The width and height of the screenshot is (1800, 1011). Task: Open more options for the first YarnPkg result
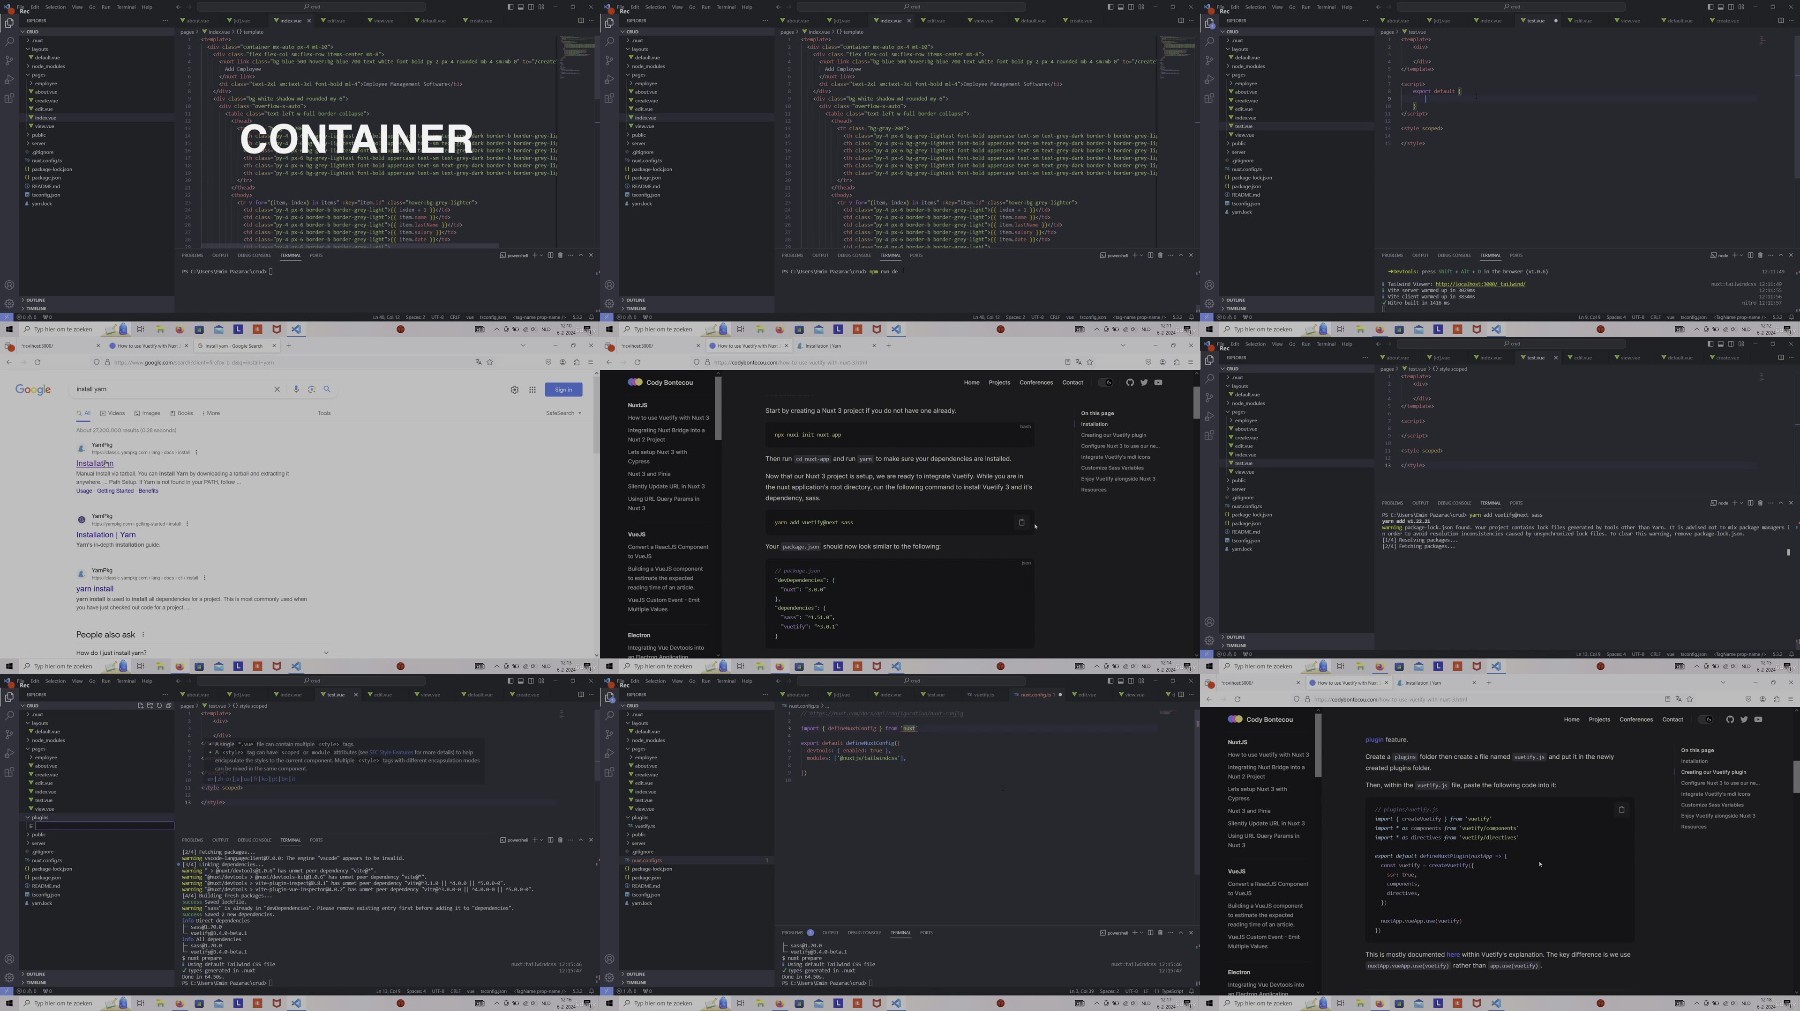[x=196, y=452]
